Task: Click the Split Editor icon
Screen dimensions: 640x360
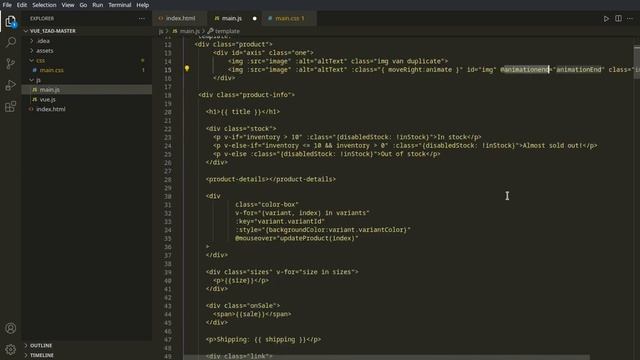Action: 618,18
